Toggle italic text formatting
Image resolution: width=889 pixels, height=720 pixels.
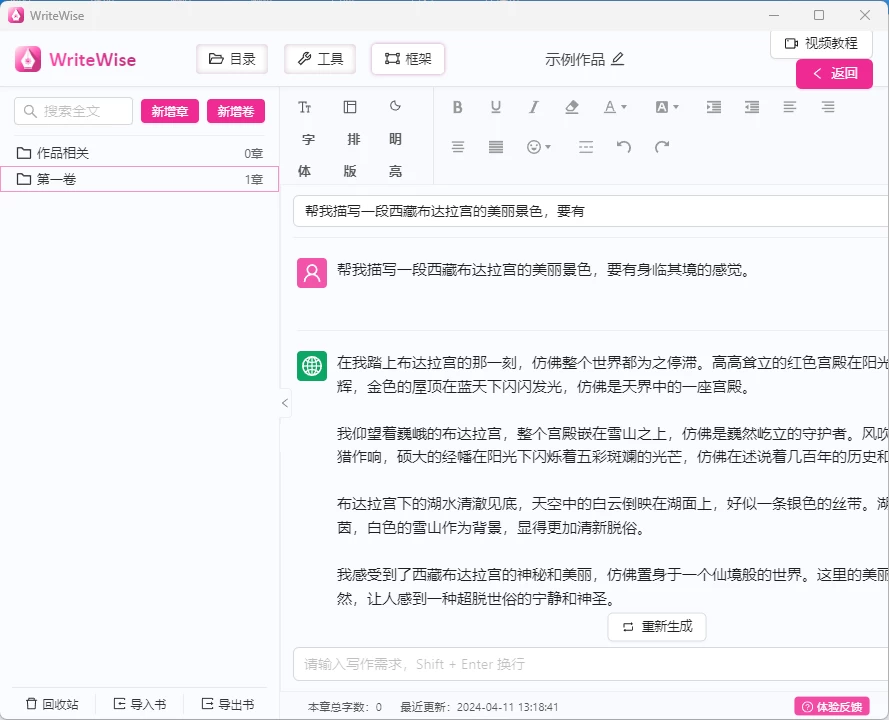click(534, 107)
